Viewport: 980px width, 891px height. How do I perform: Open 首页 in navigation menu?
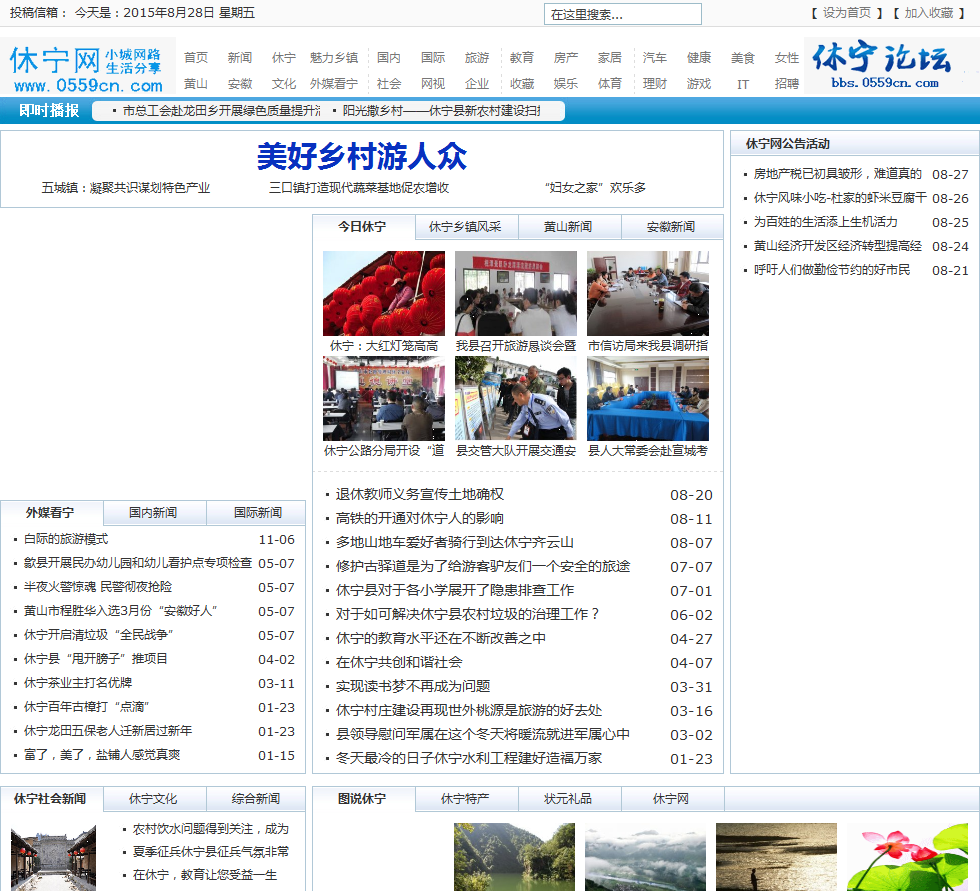196,57
